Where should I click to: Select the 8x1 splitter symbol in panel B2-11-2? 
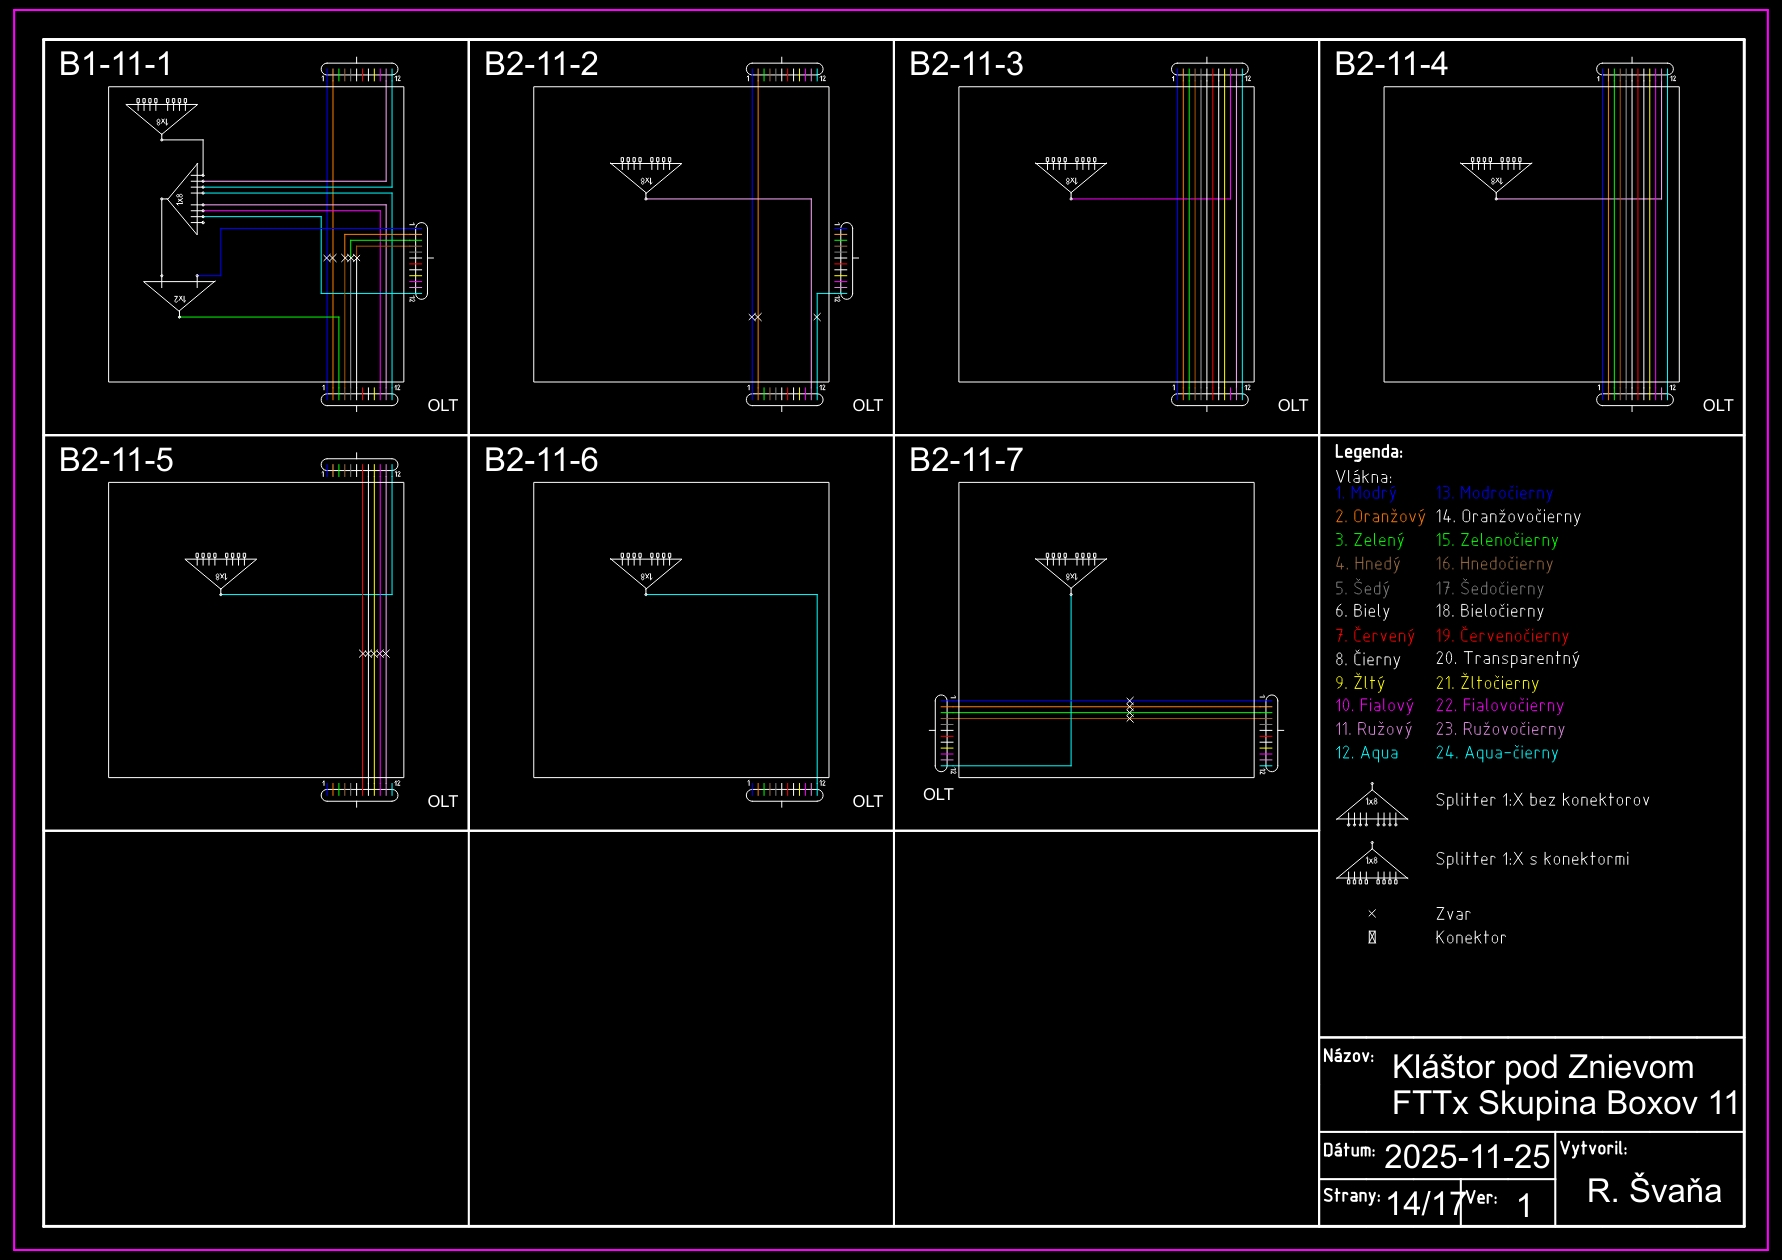click(x=646, y=175)
